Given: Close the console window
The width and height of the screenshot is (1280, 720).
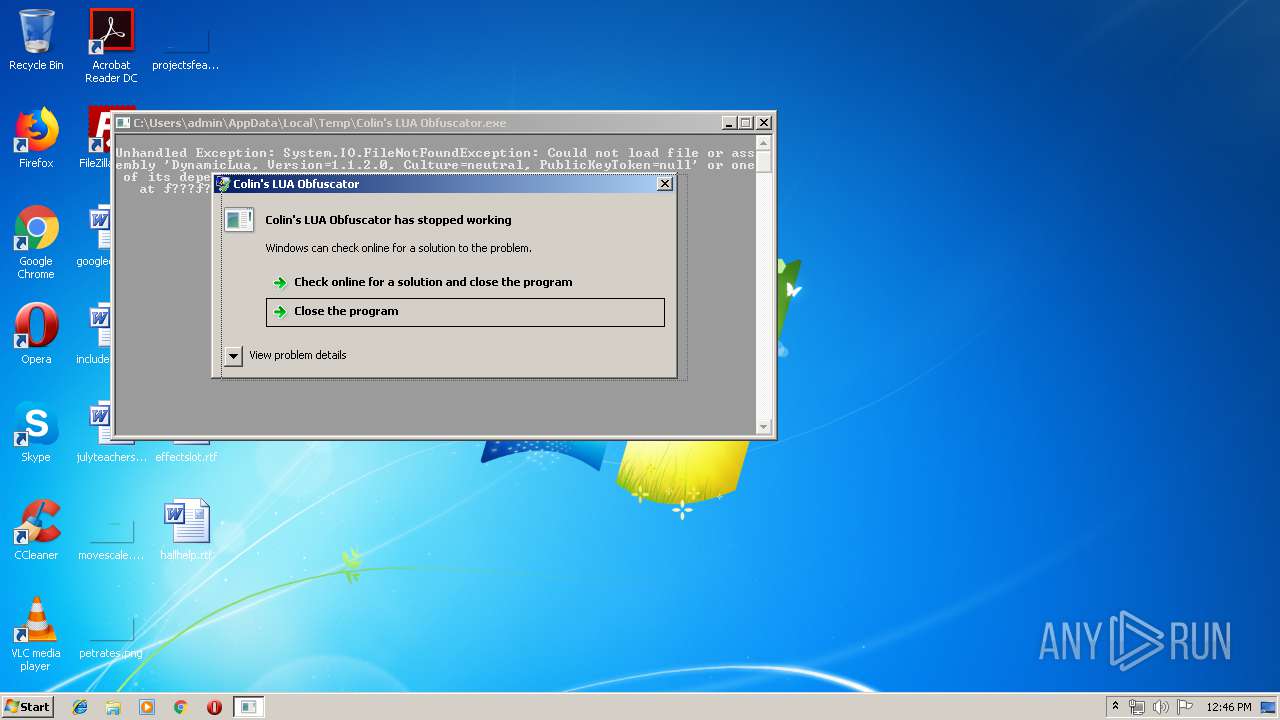Looking at the screenshot, I should point(764,123).
